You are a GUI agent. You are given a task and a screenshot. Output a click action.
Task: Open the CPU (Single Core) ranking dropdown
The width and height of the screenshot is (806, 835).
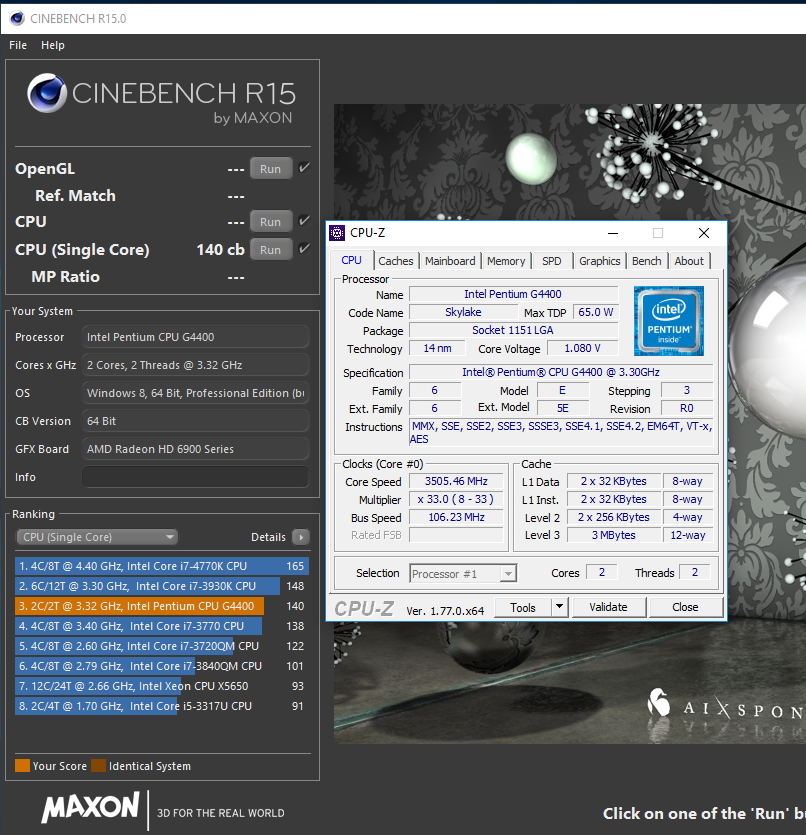[97, 537]
